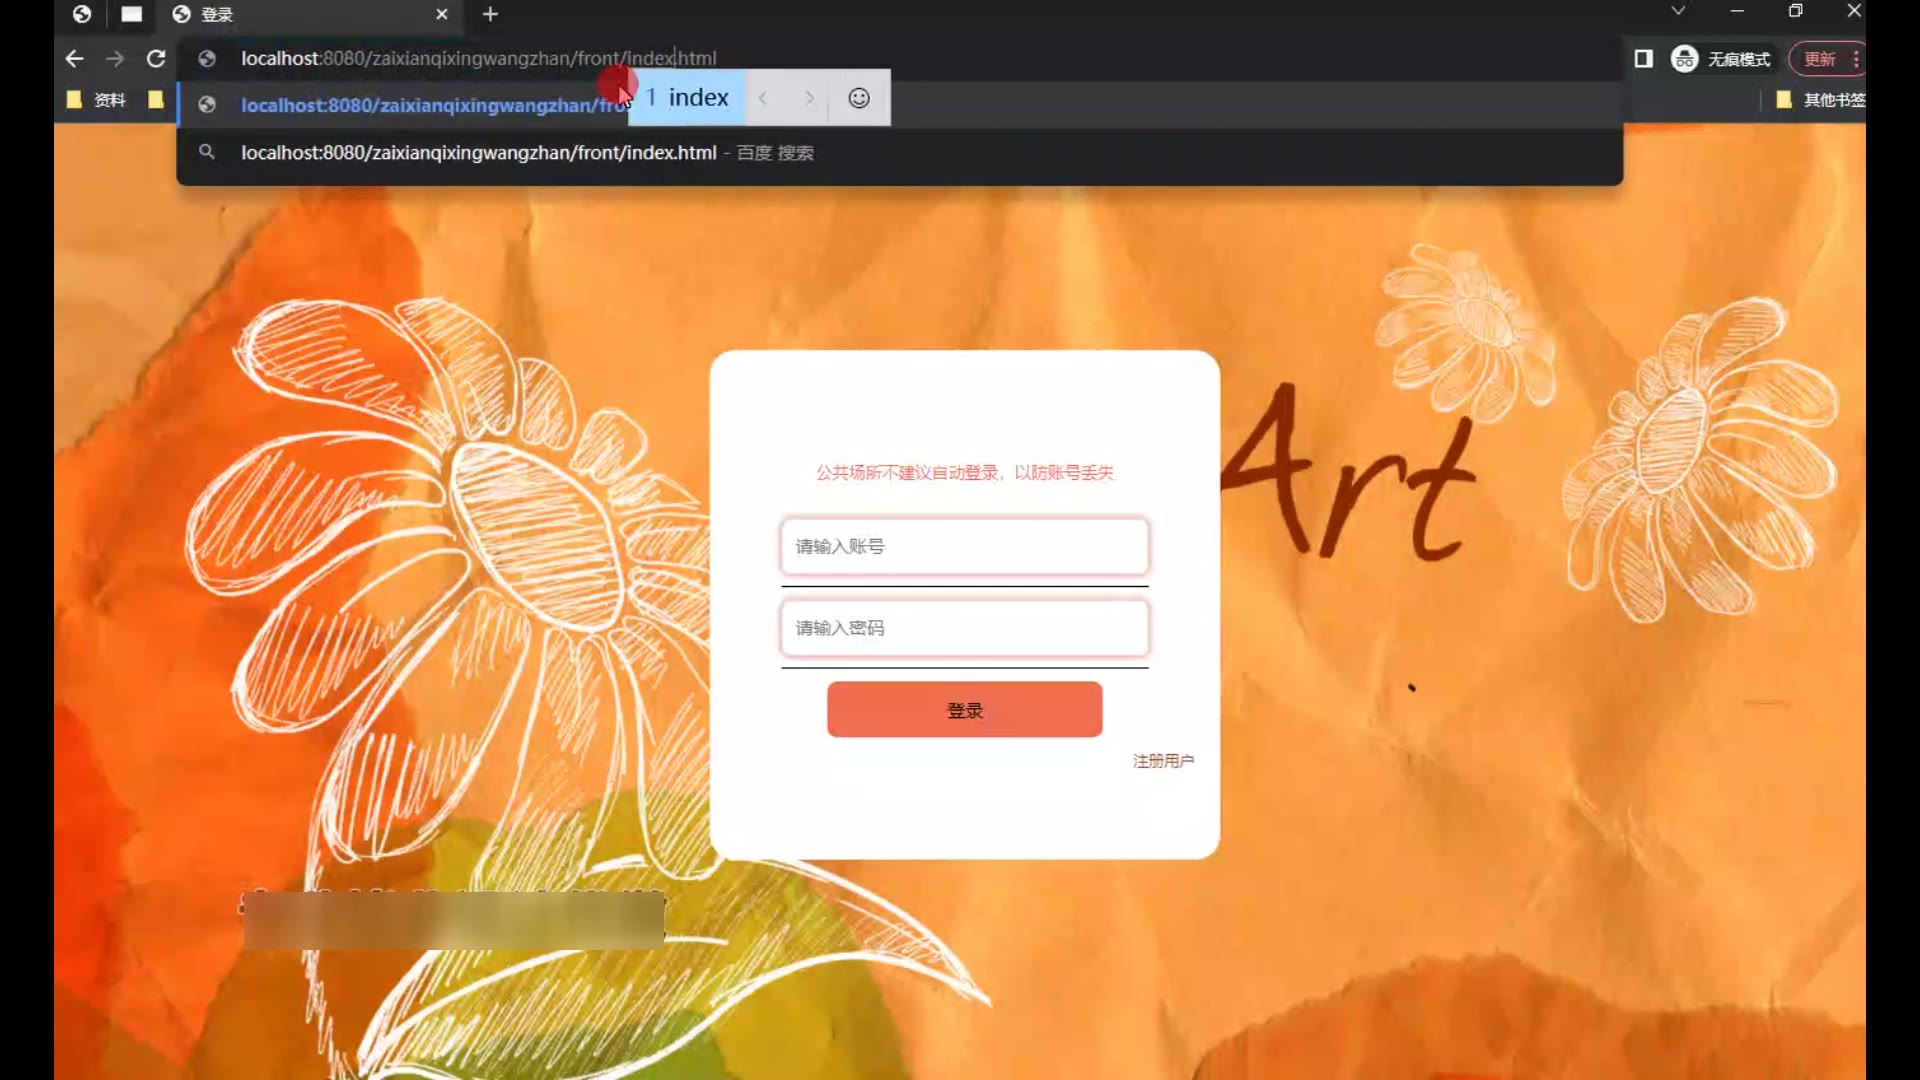1920x1080 pixels.
Task: Open a new browser tab
Action: tap(490, 14)
